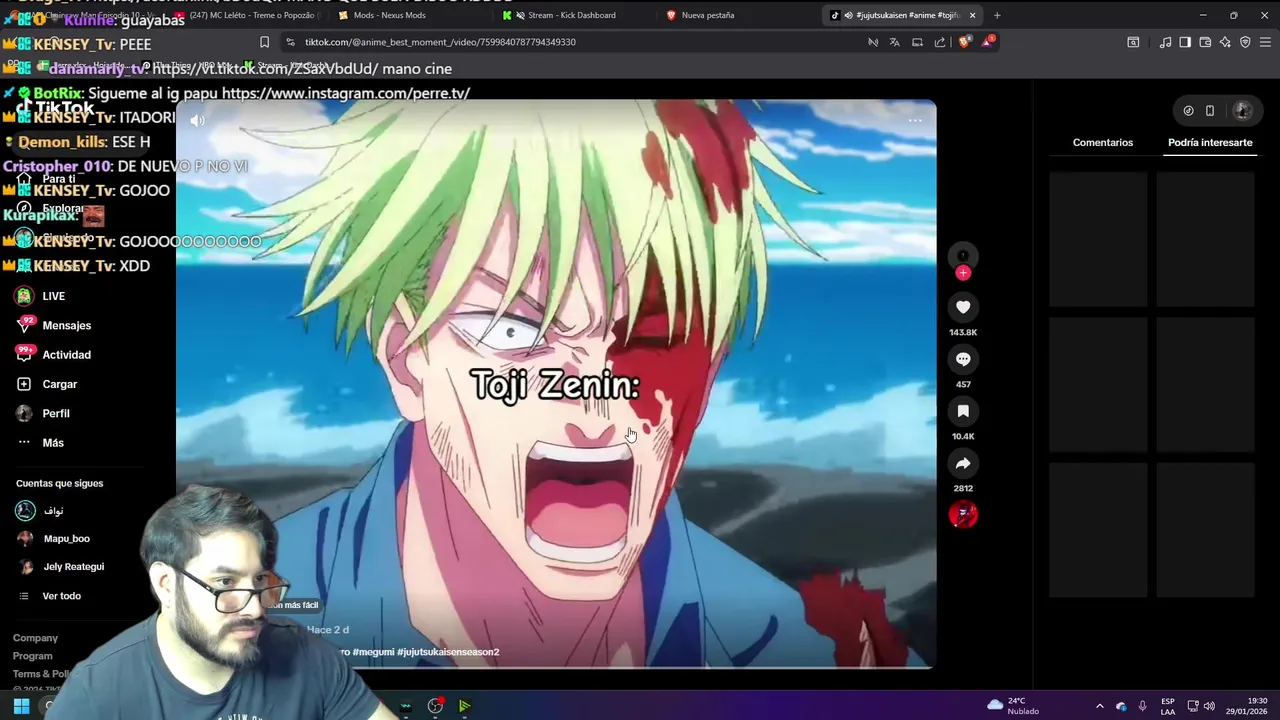Open Brave VPN shield icon
This screenshot has width=1280, height=720.
pos(1245,42)
